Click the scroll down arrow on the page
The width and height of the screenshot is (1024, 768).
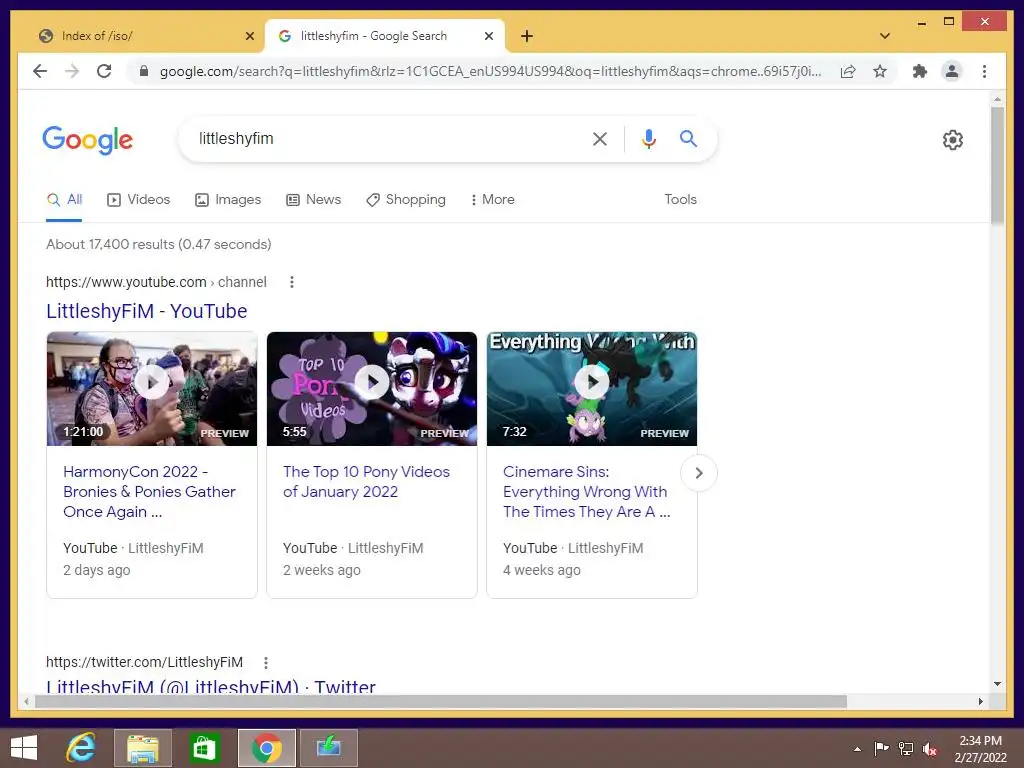tap(997, 684)
